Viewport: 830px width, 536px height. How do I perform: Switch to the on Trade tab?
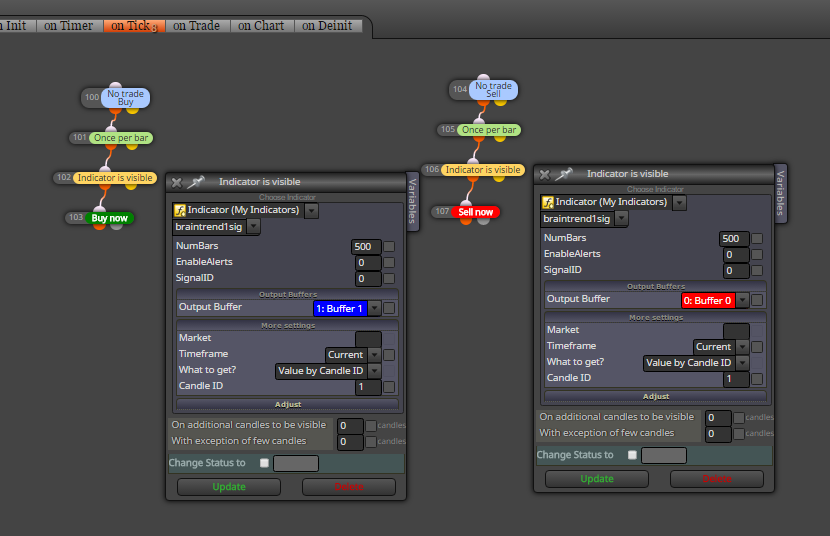pos(196,25)
